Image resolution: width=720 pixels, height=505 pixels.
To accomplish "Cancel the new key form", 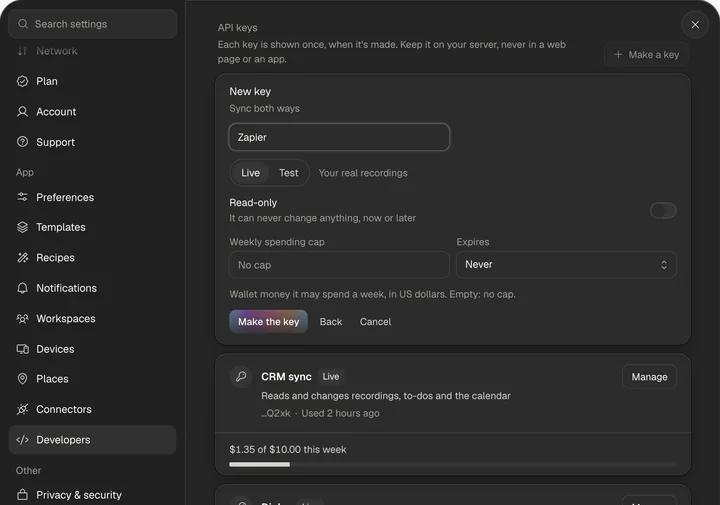I will 375,321.
